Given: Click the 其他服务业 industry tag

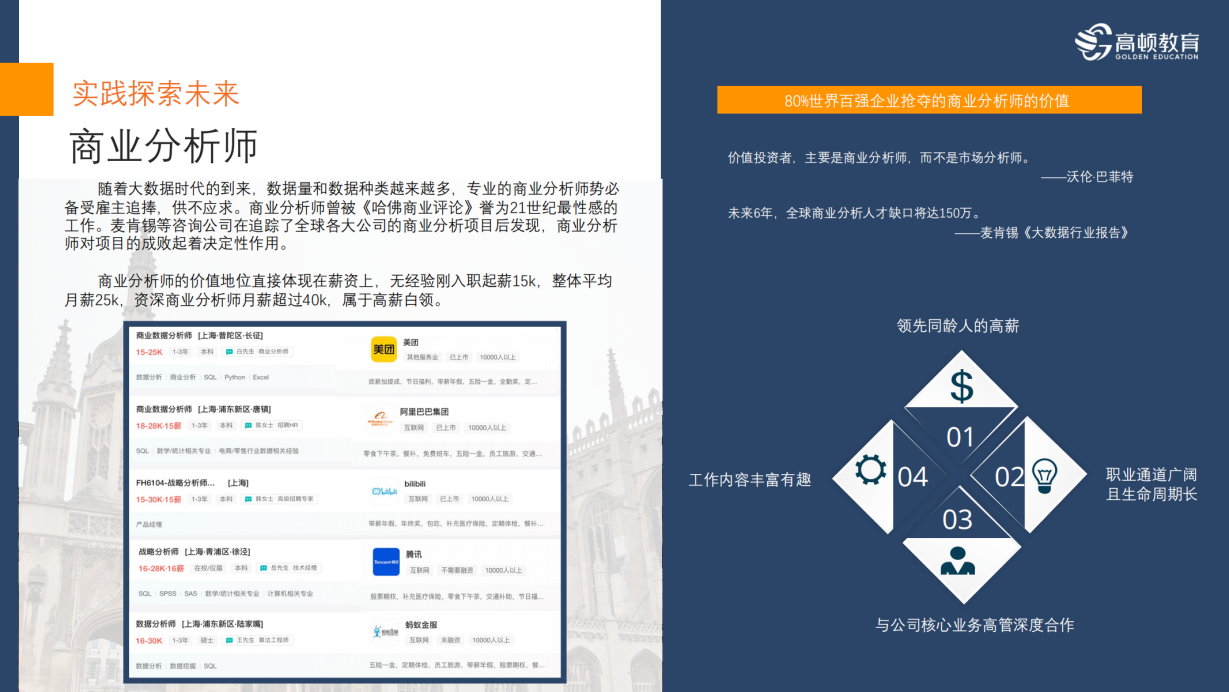Looking at the screenshot, I should (x=422, y=357).
